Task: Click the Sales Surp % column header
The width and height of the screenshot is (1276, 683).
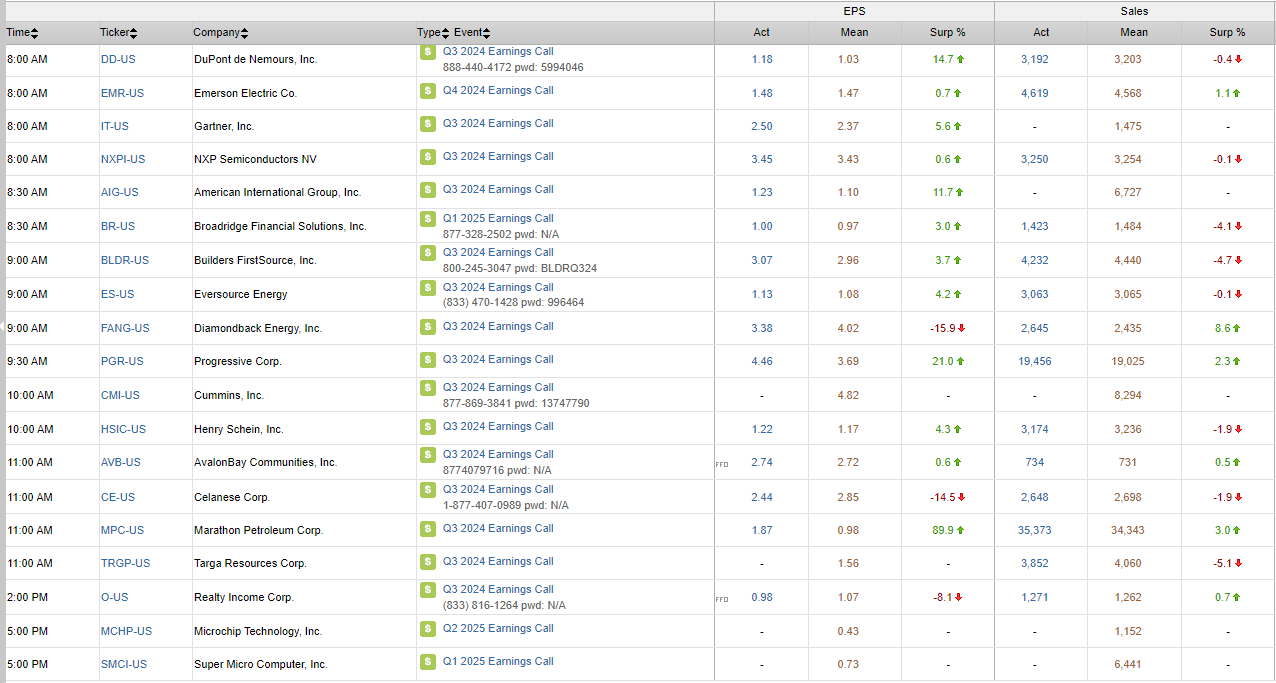Action: [x=1228, y=32]
